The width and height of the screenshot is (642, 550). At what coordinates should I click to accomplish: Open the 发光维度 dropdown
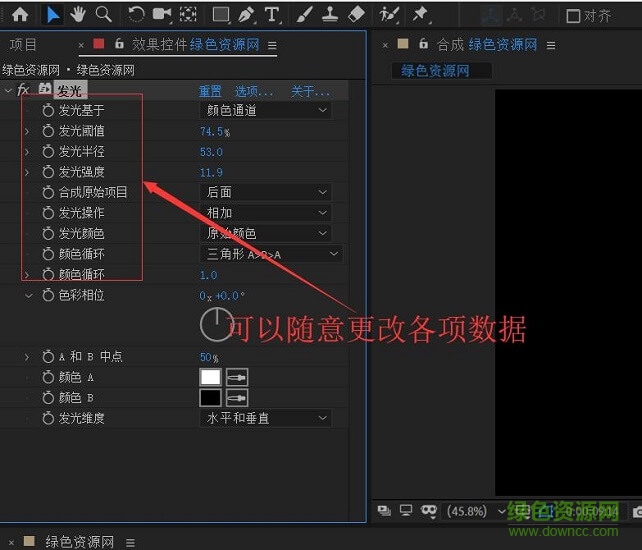pos(267,418)
